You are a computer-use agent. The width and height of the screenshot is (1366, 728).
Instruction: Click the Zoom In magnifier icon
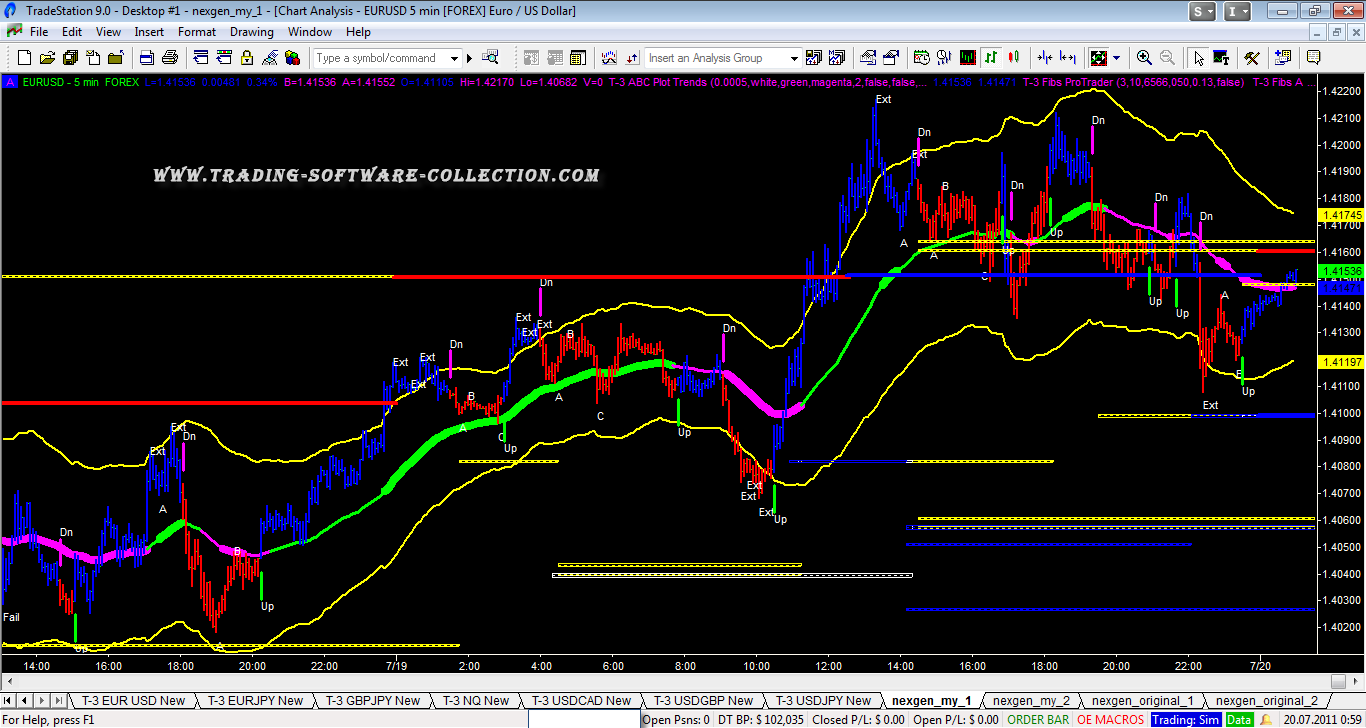1144,57
